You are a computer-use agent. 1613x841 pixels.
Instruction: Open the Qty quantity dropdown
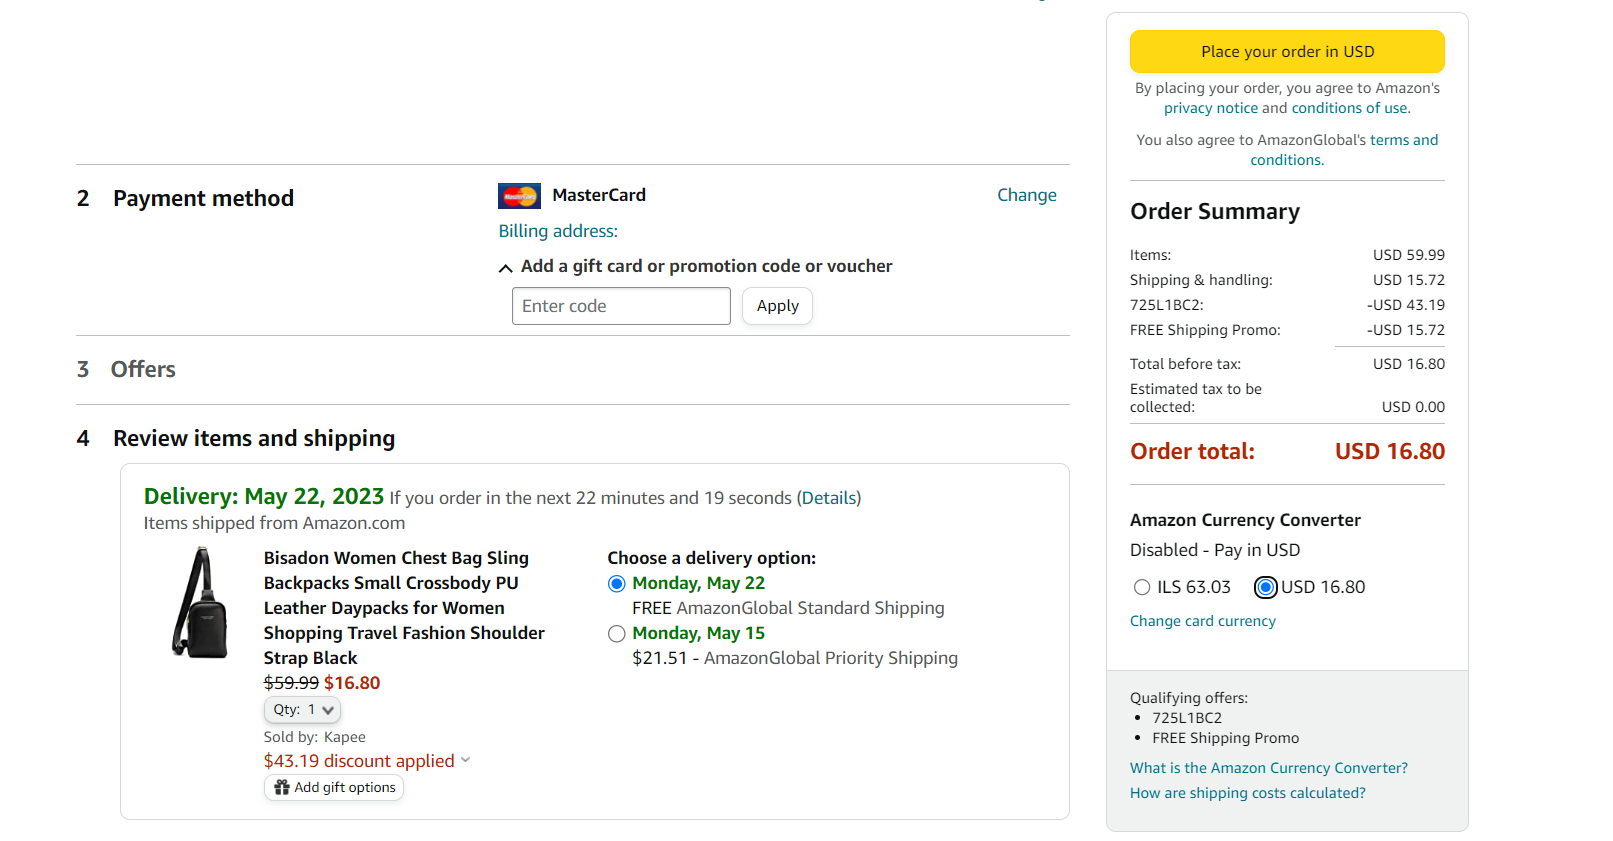click(x=302, y=710)
